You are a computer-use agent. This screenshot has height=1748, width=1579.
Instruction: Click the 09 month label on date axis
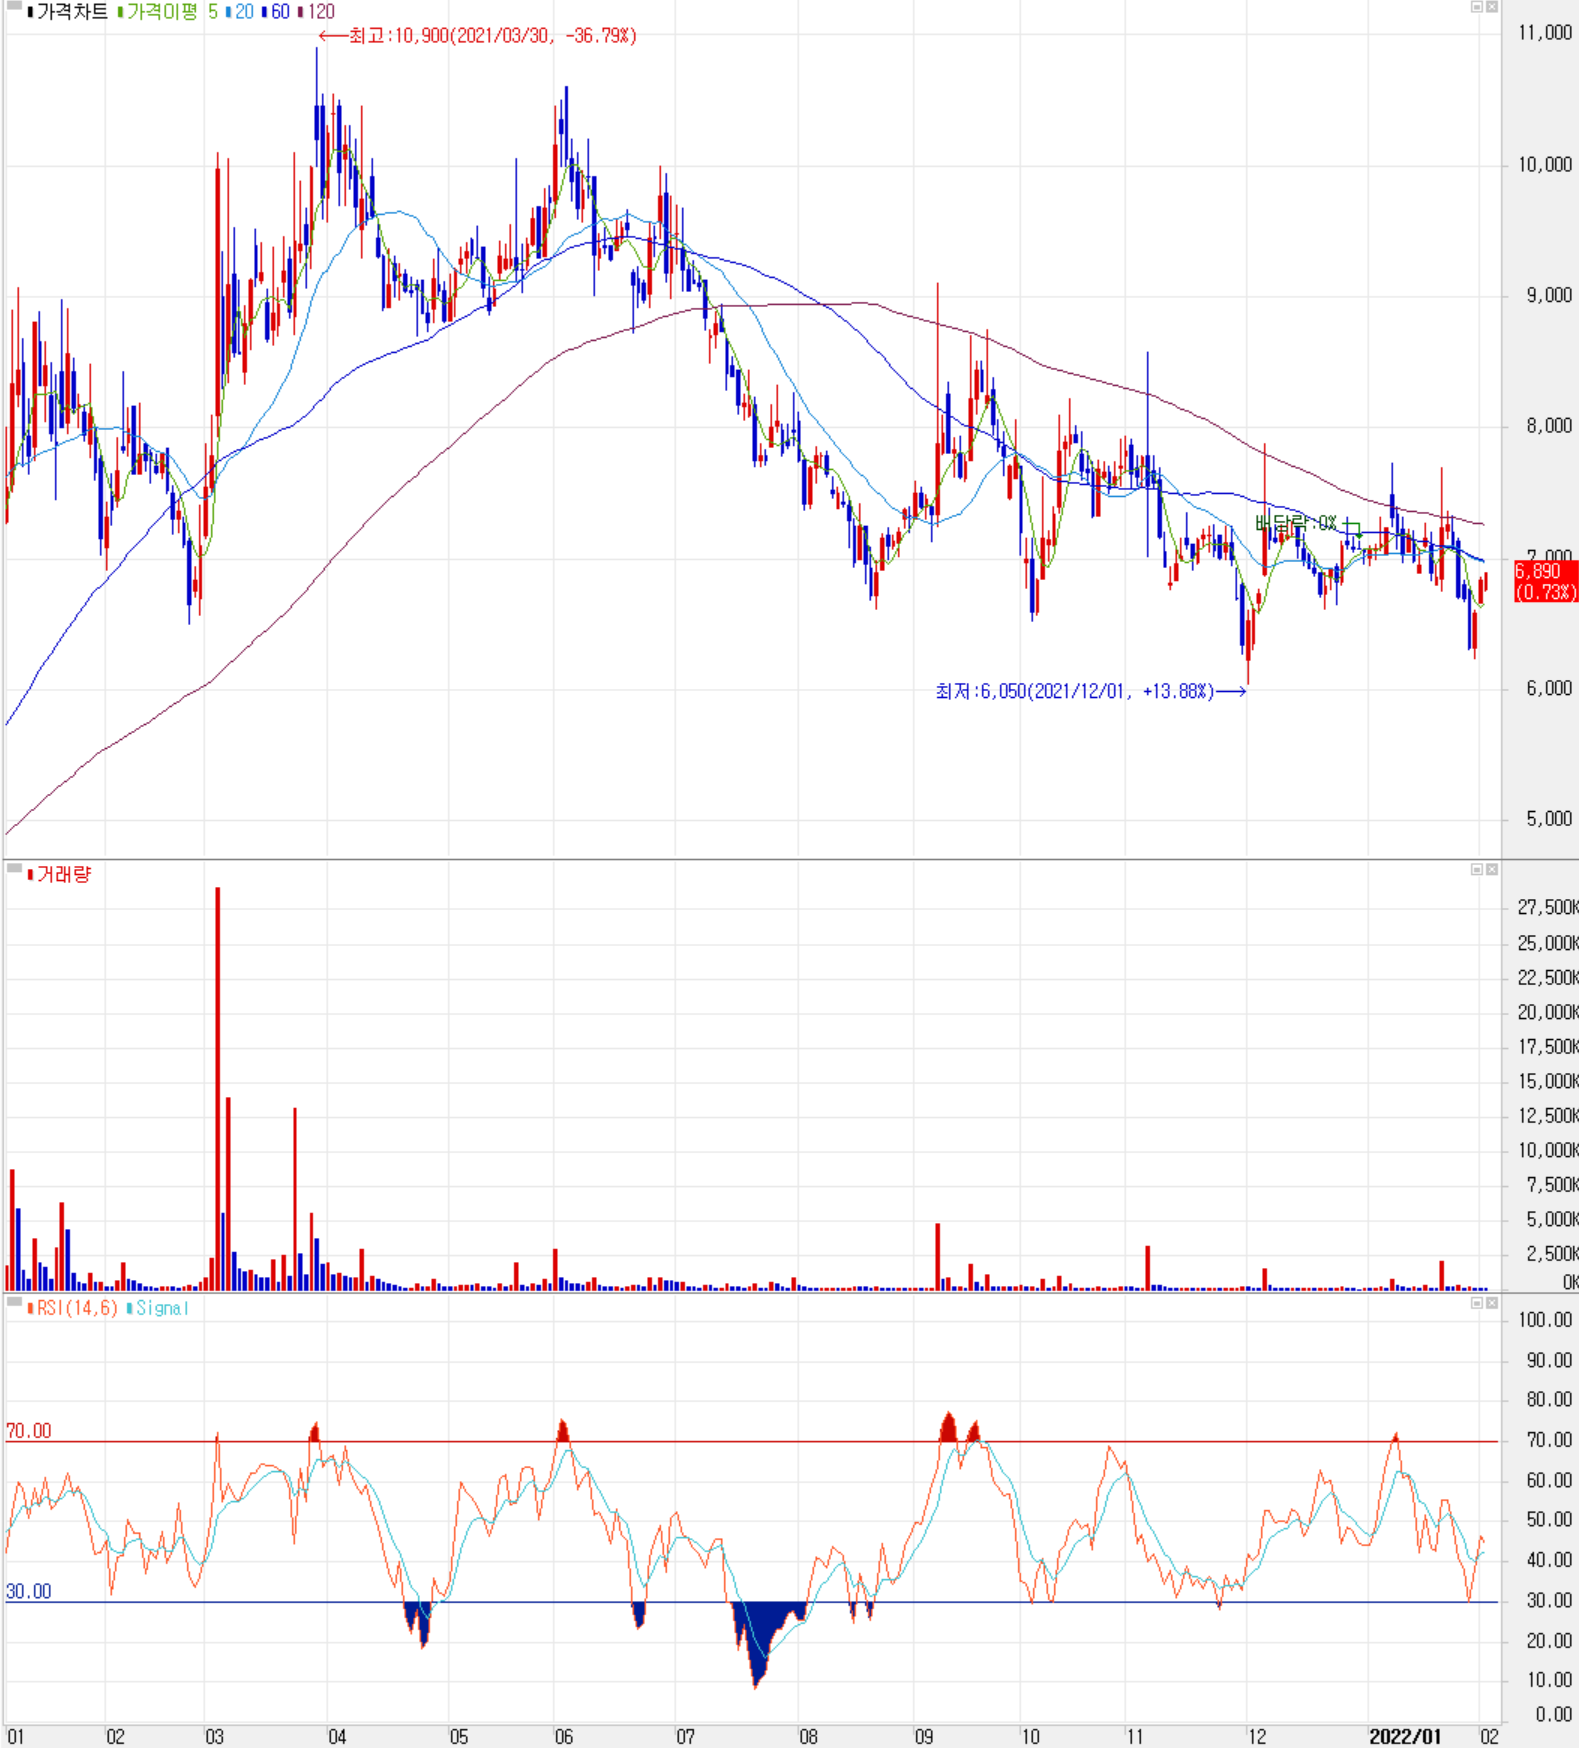pyautogui.click(x=924, y=1737)
